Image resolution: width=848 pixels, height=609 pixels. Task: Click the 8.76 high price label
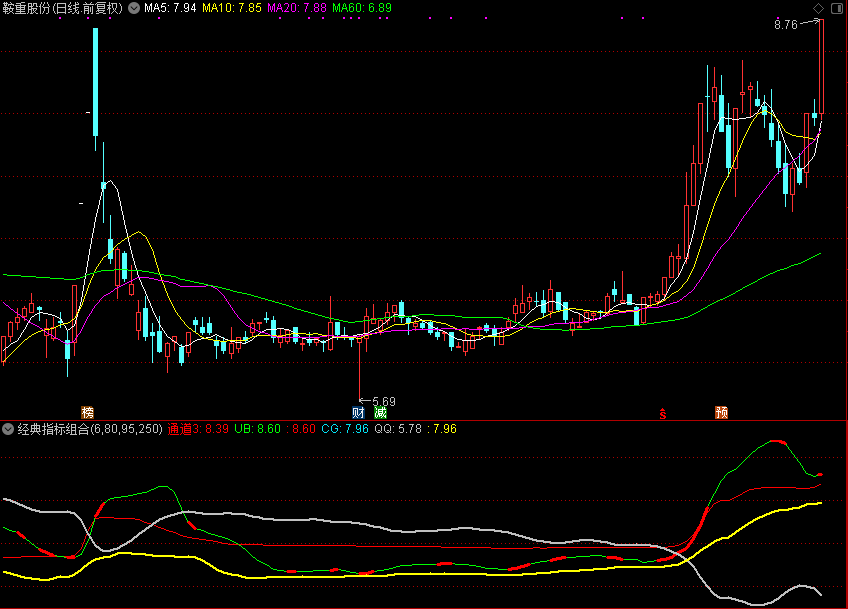(786, 24)
